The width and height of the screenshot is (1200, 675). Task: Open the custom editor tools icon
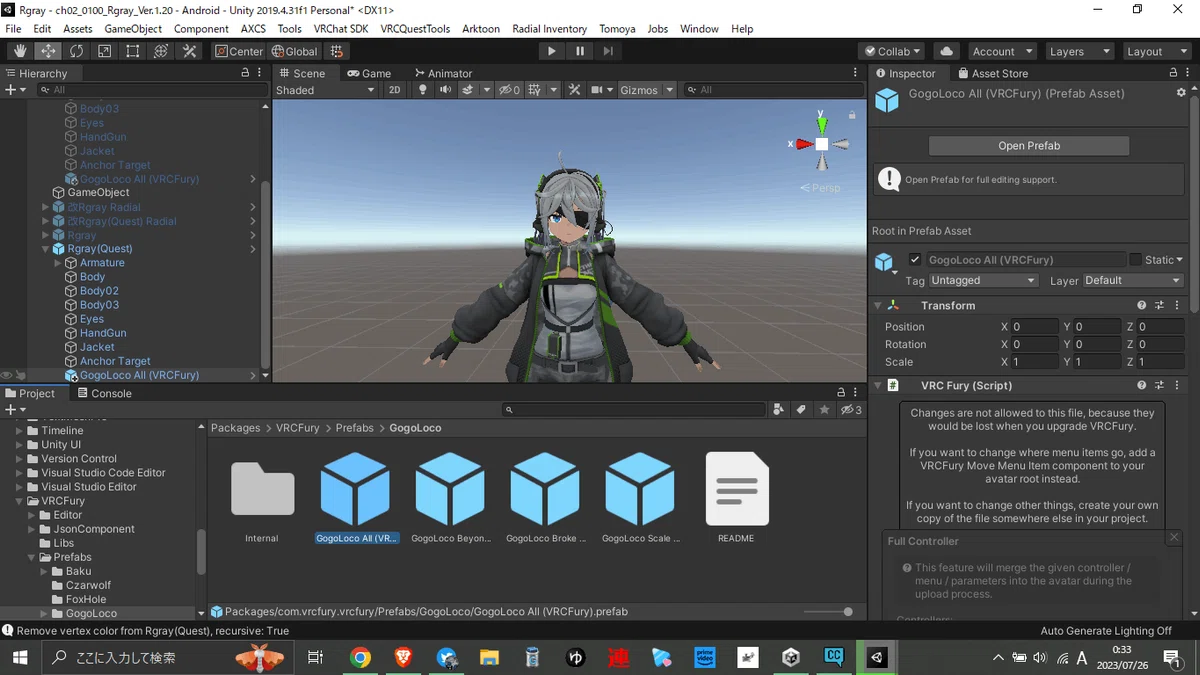point(189,51)
